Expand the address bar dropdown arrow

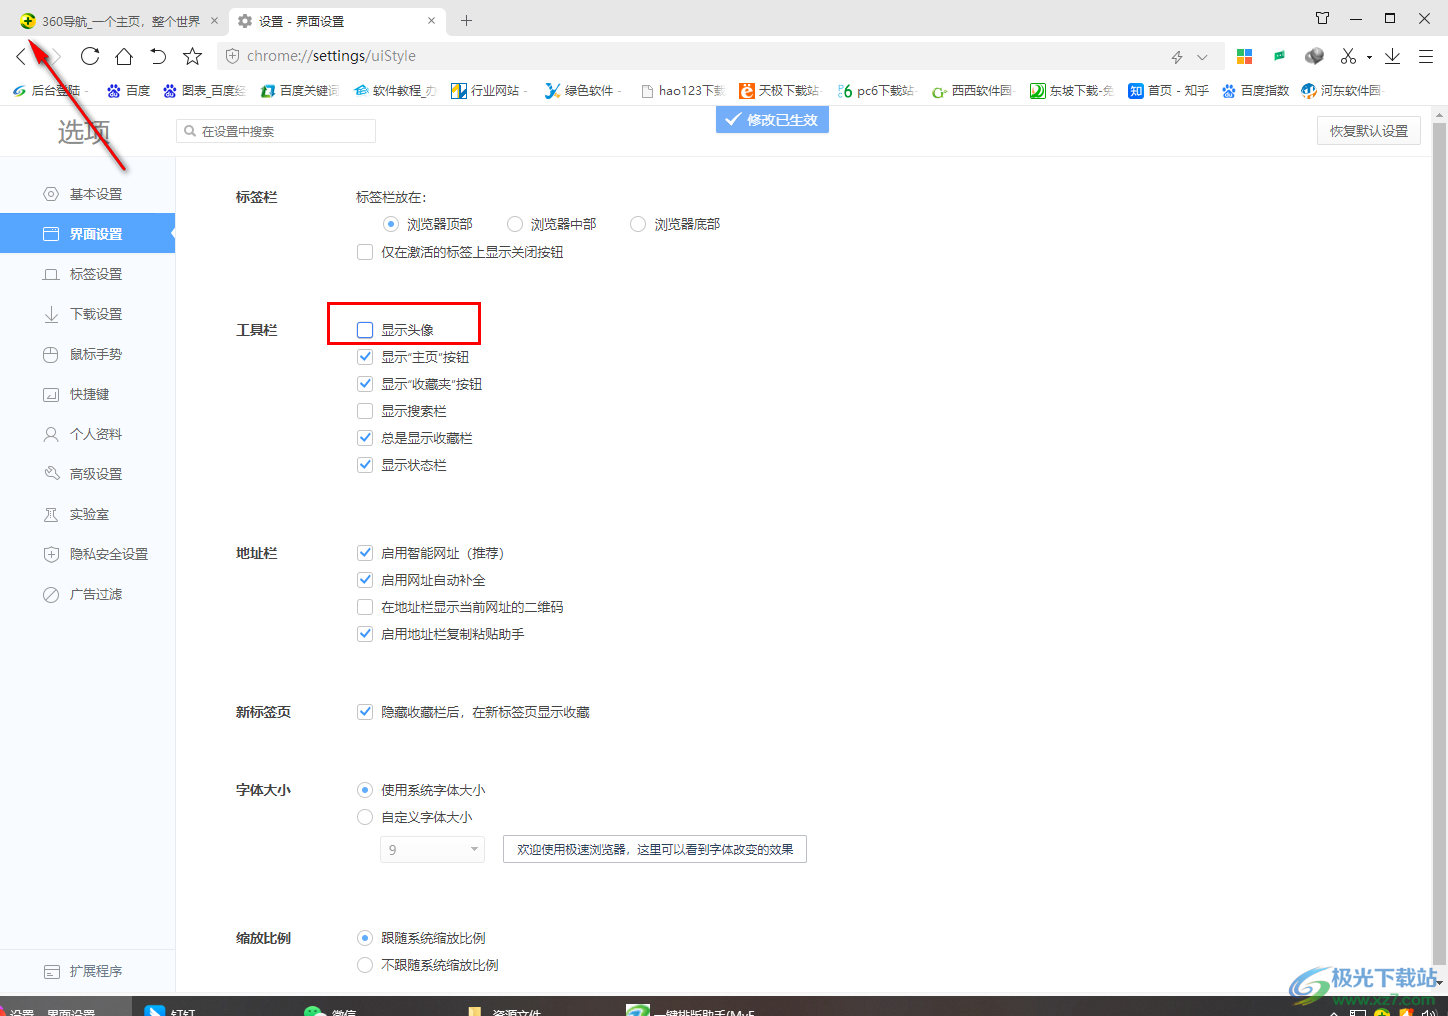pyautogui.click(x=1202, y=57)
